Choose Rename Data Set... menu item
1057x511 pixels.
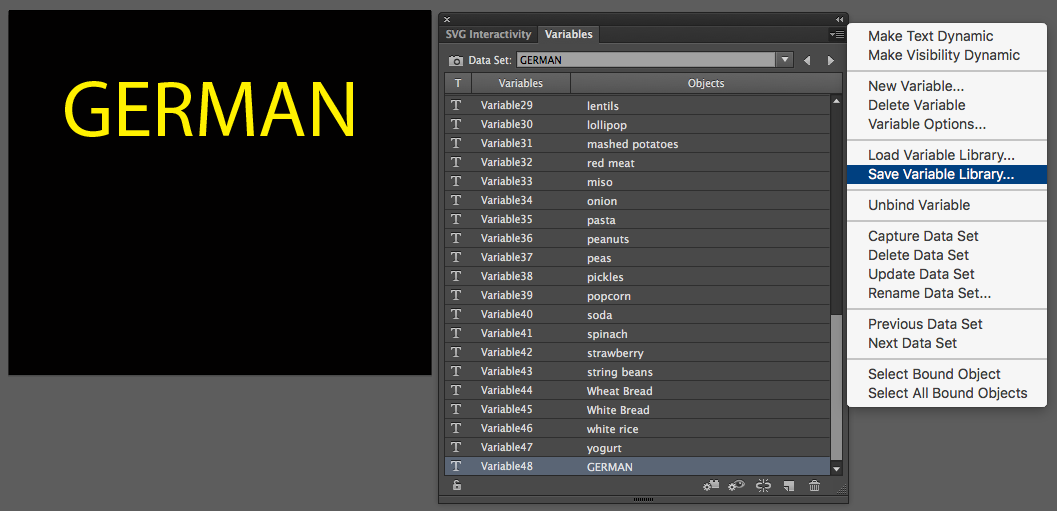tap(929, 293)
